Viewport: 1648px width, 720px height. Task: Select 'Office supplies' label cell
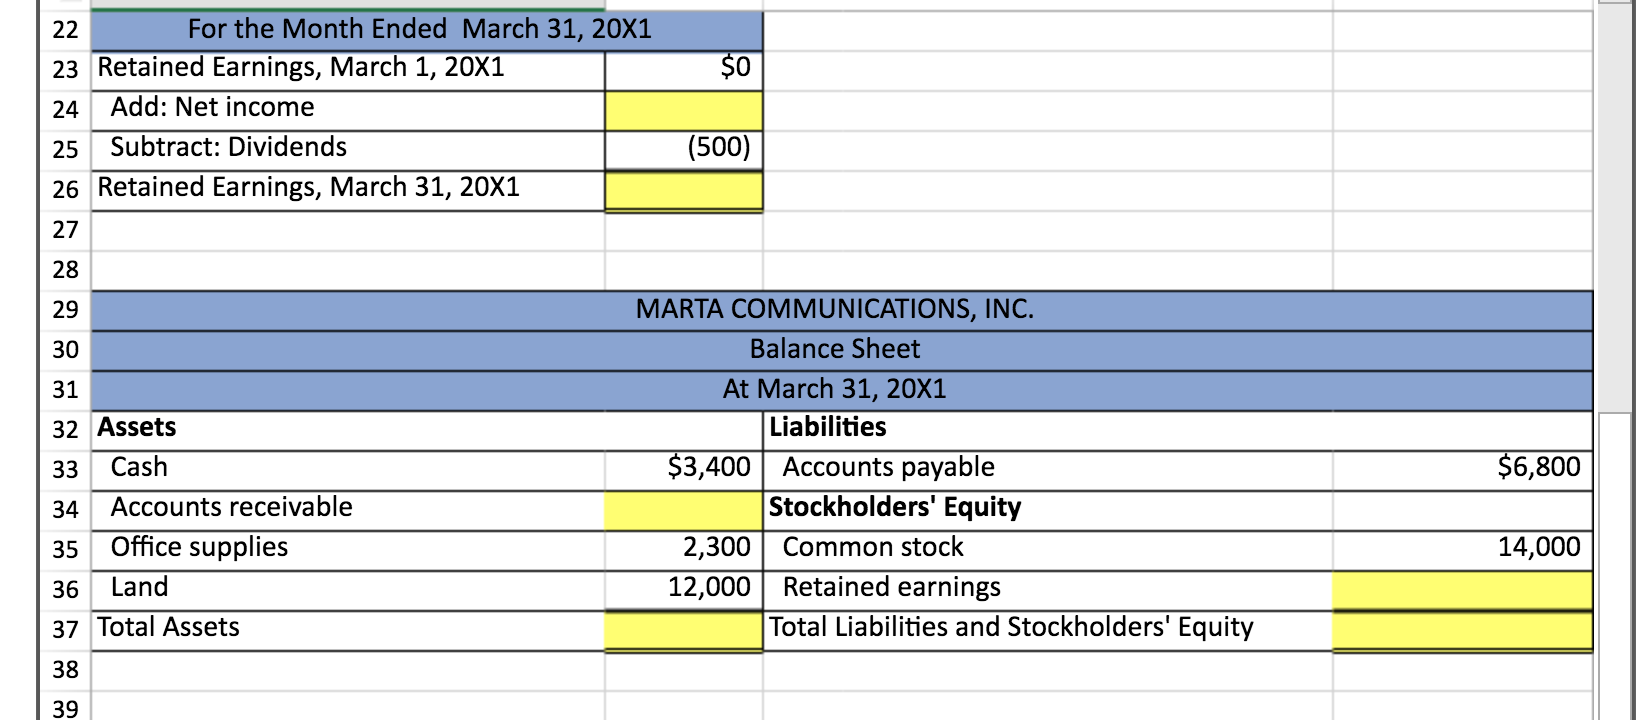[348, 551]
